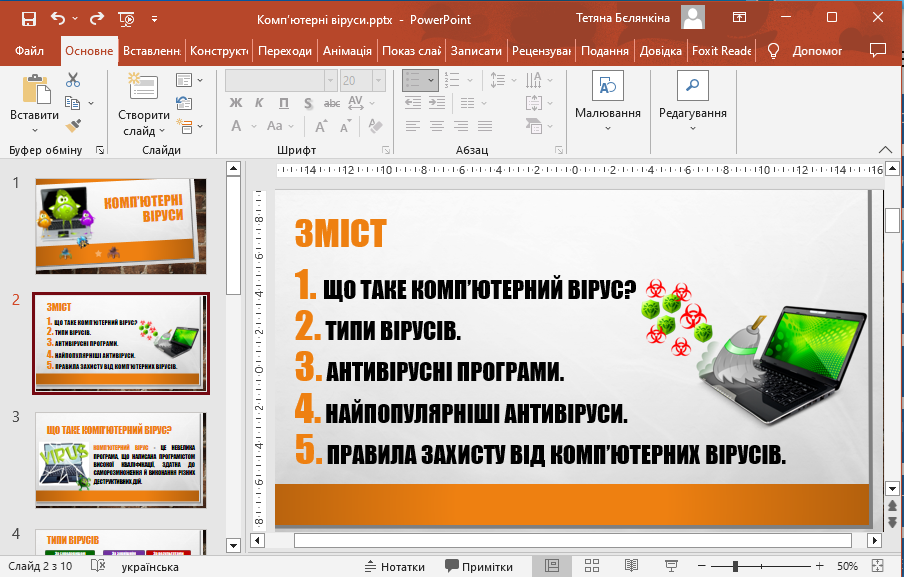Start slideshow from beginning icon in title bar

coord(126,19)
